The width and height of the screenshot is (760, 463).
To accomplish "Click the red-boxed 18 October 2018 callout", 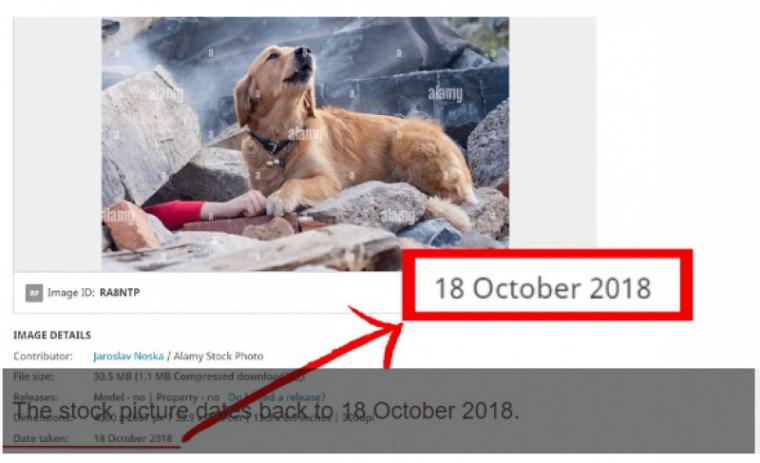I will (x=547, y=285).
